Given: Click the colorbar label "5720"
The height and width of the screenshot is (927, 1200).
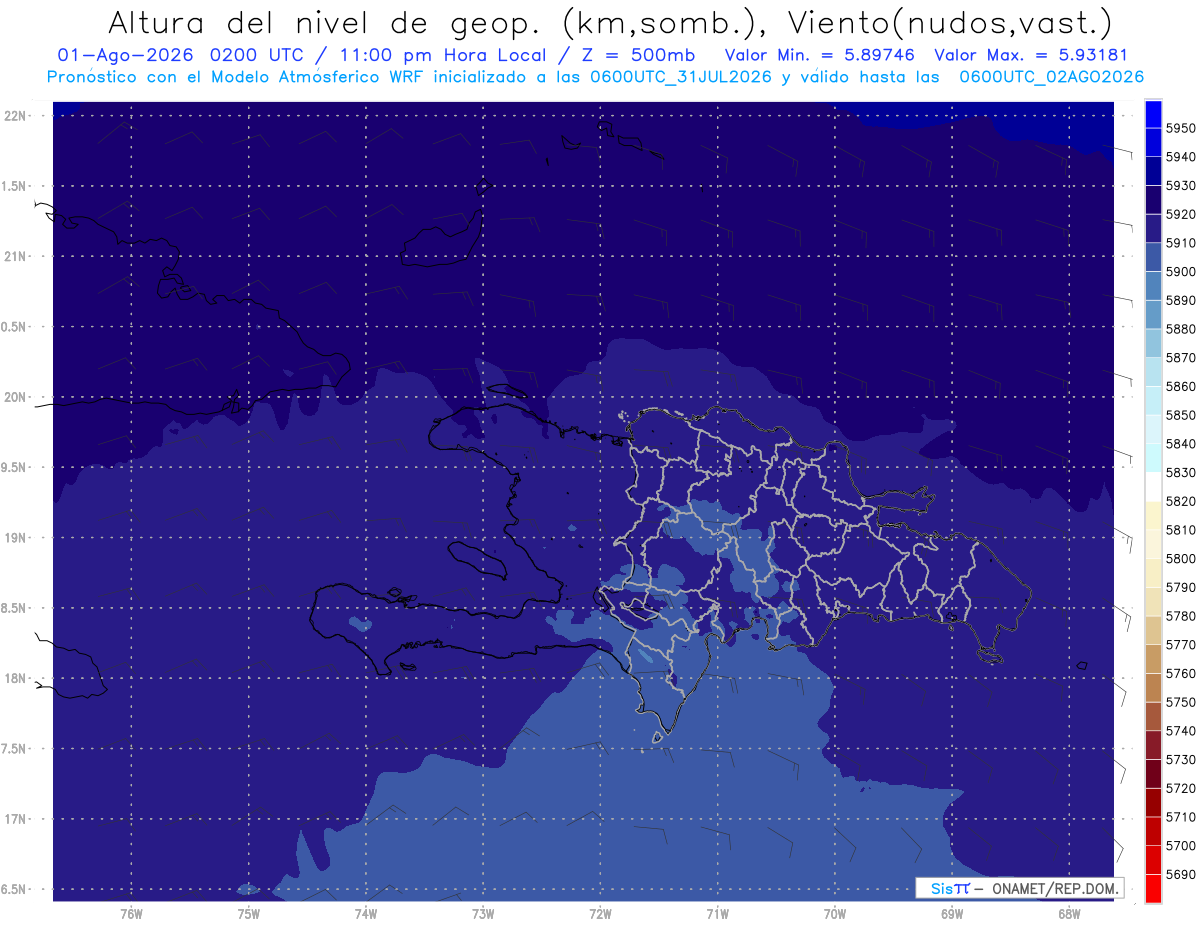Looking at the screenshot, I should point(1180,789).
